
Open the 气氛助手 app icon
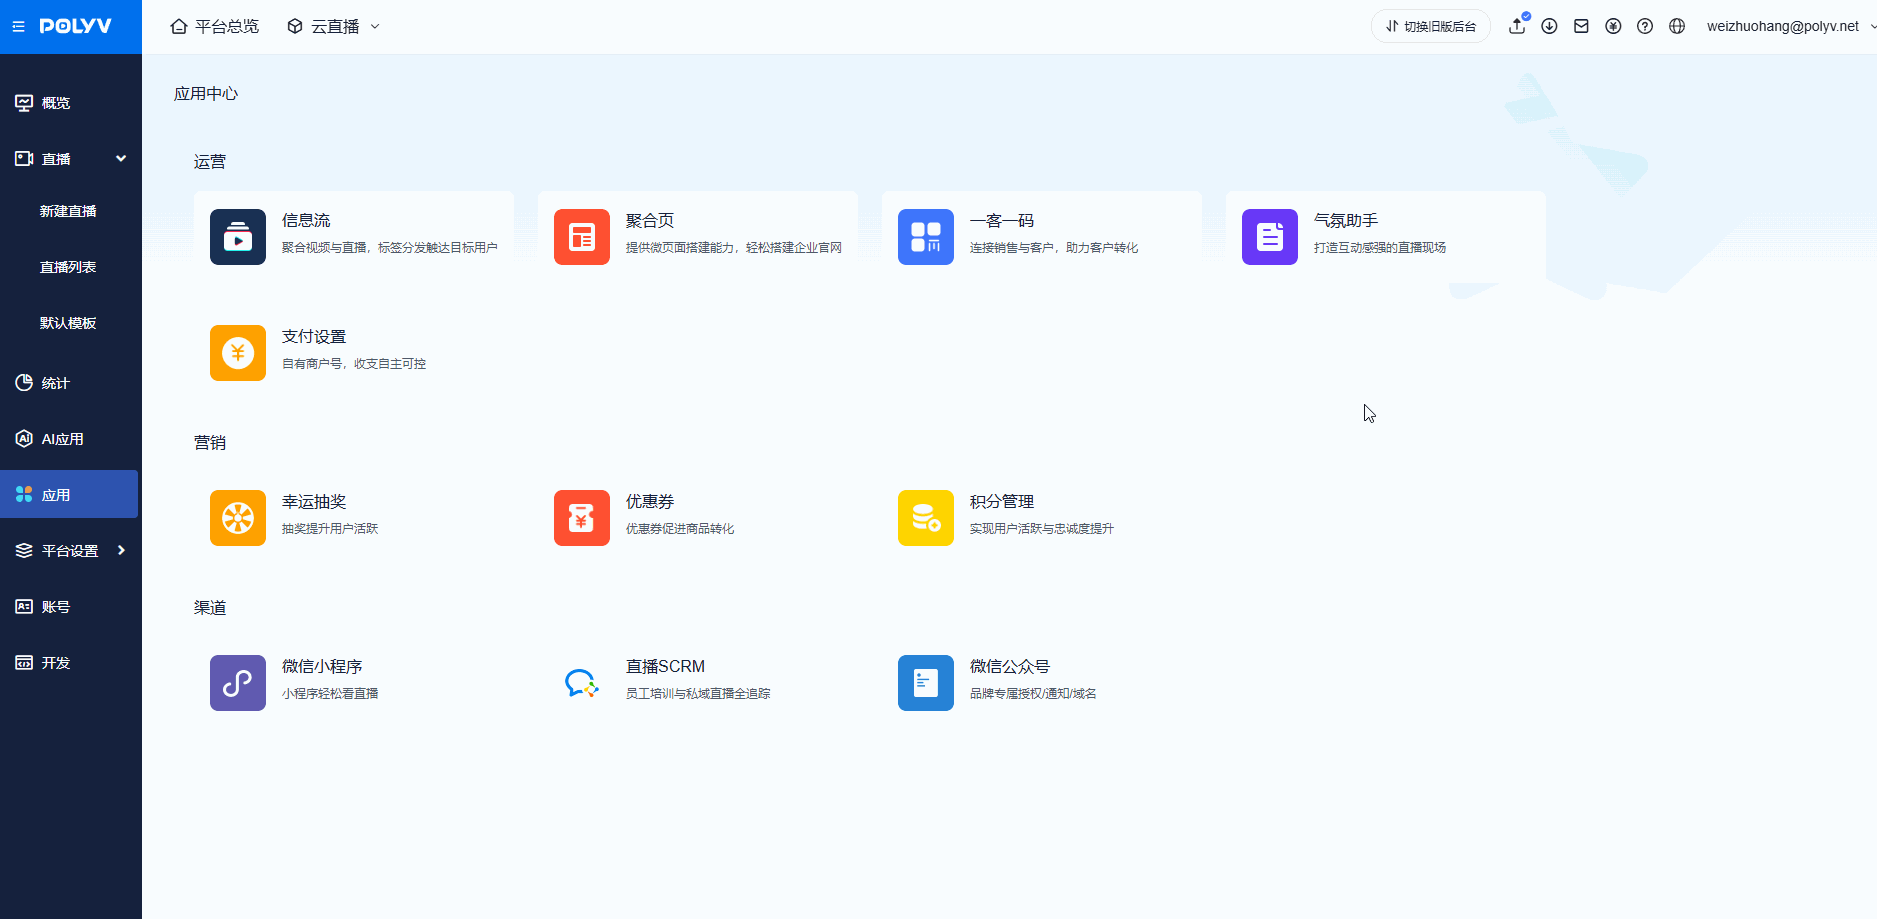(x=1270, y=237)
